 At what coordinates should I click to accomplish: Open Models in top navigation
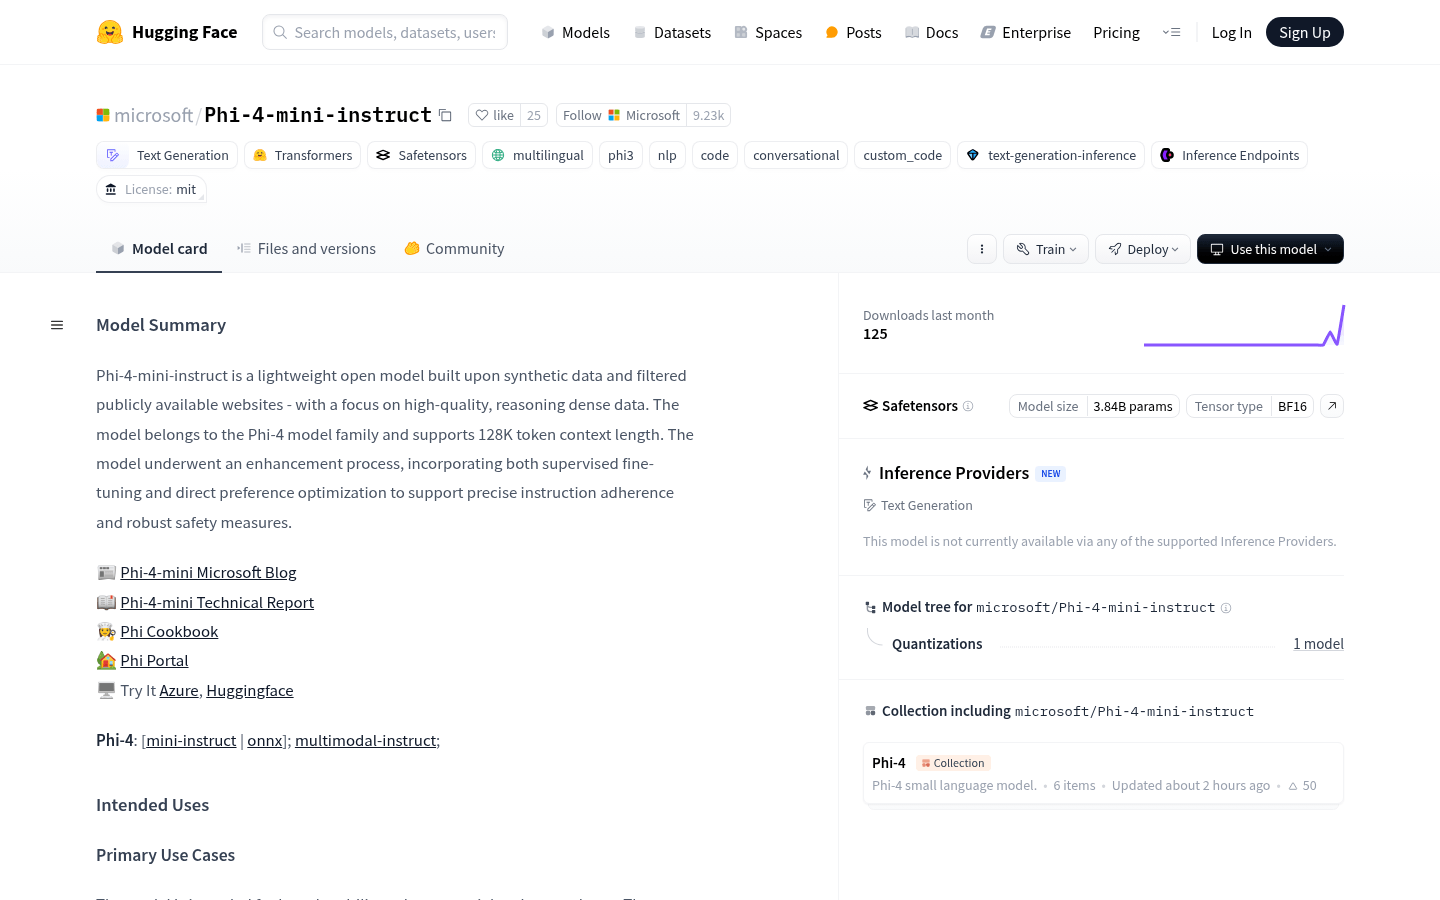click(x=575, y=32)
